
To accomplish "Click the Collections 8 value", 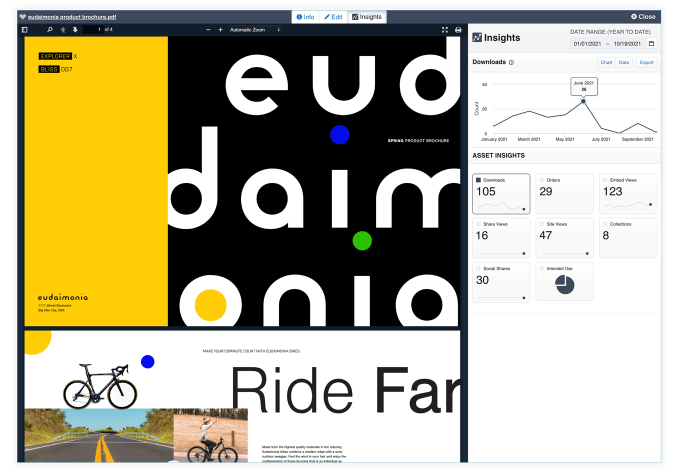I will tap(605, 236).
